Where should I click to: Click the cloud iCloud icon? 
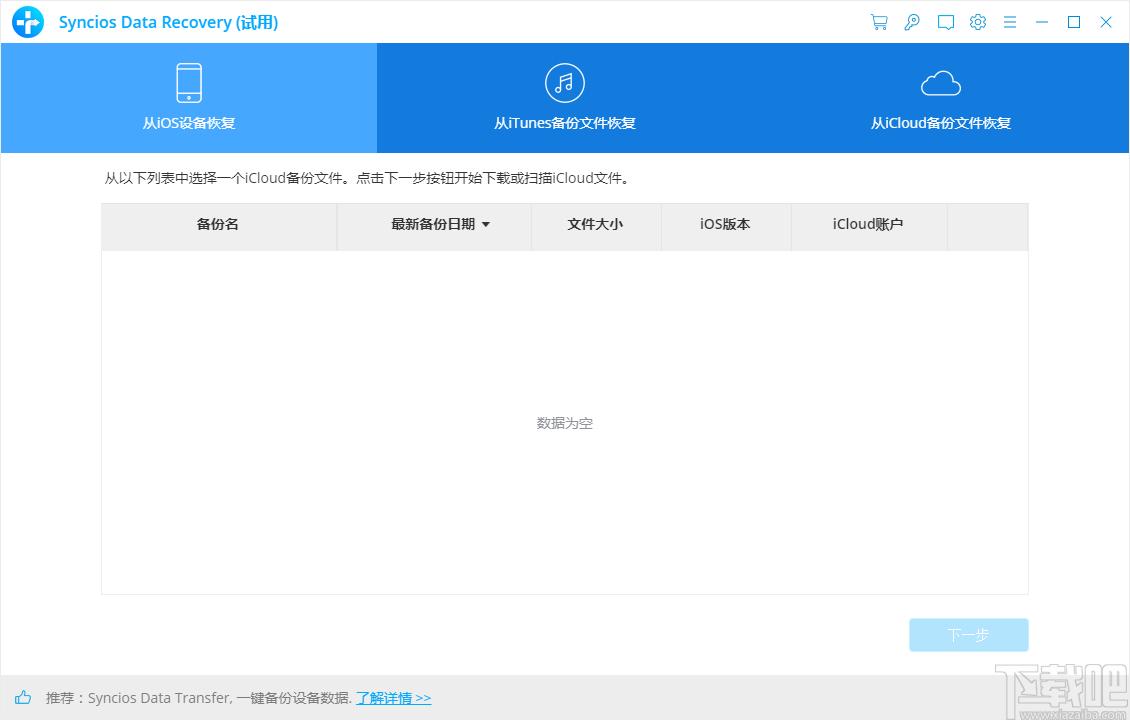click(940, 84)
